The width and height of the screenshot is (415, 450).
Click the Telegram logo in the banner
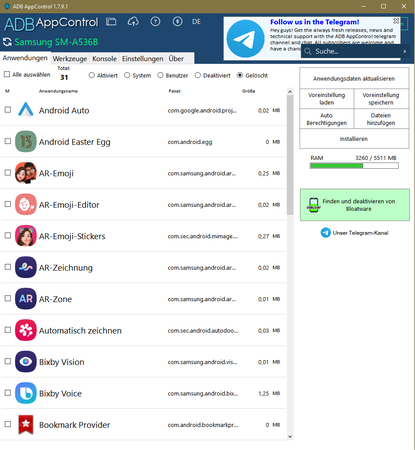245,38
